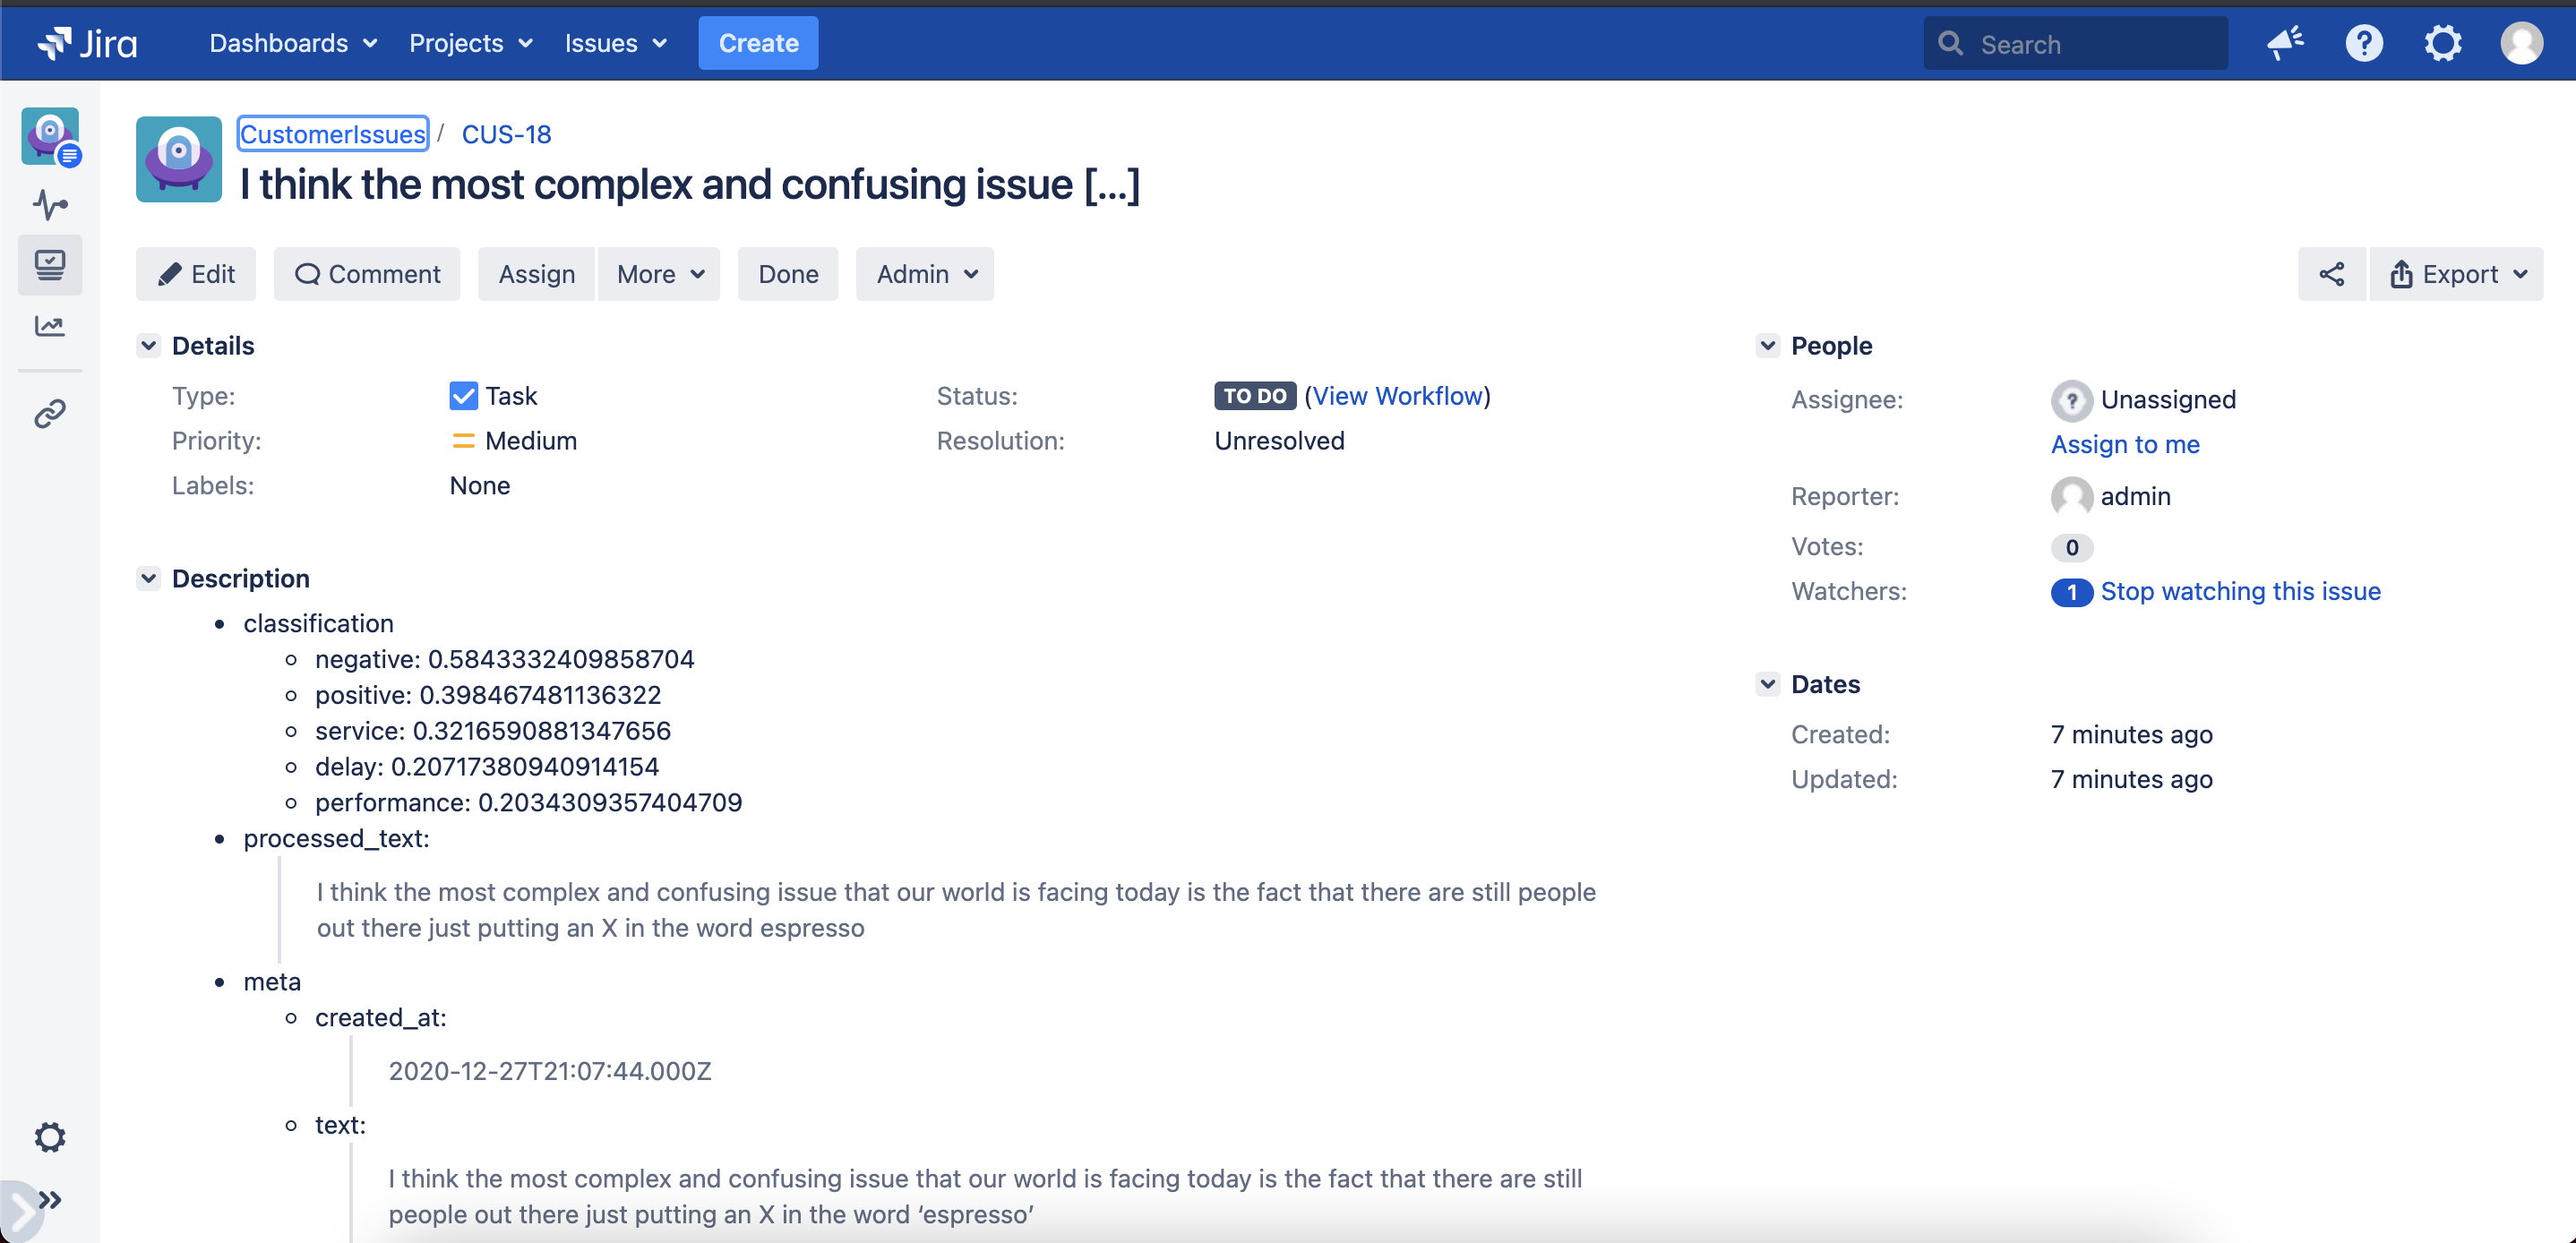Open the Export dropdown
Screen dimensions: 2576x1243
(x=2457, y=274)
